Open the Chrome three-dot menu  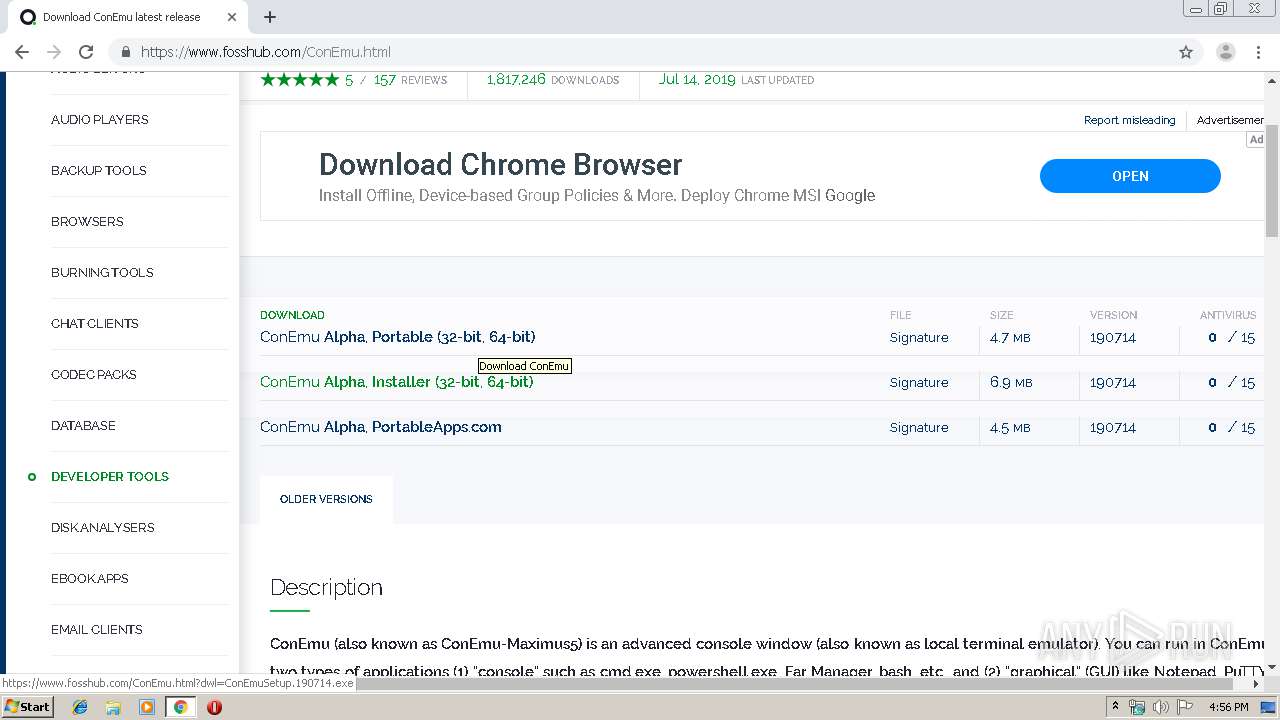point(1259,52)
